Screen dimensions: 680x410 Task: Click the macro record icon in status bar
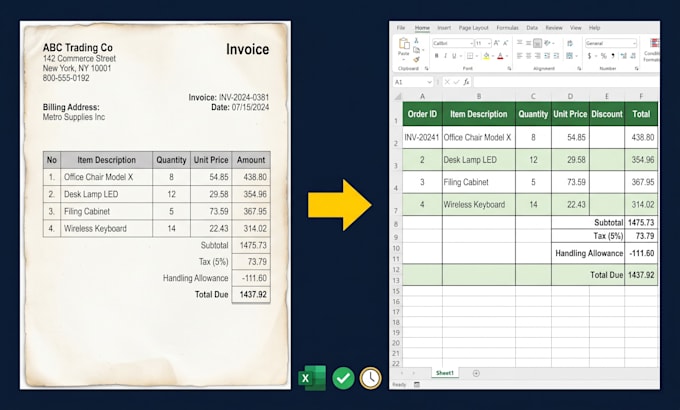click(x=417, y=384)
